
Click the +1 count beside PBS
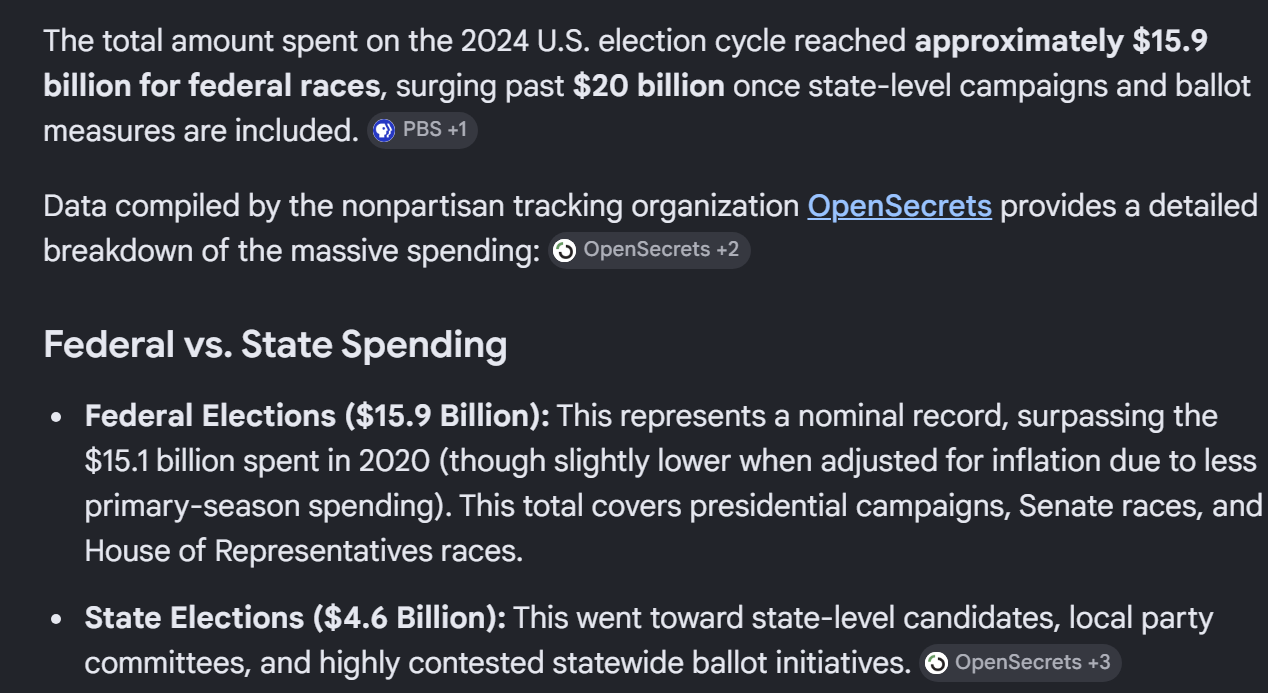coord(456,131)
